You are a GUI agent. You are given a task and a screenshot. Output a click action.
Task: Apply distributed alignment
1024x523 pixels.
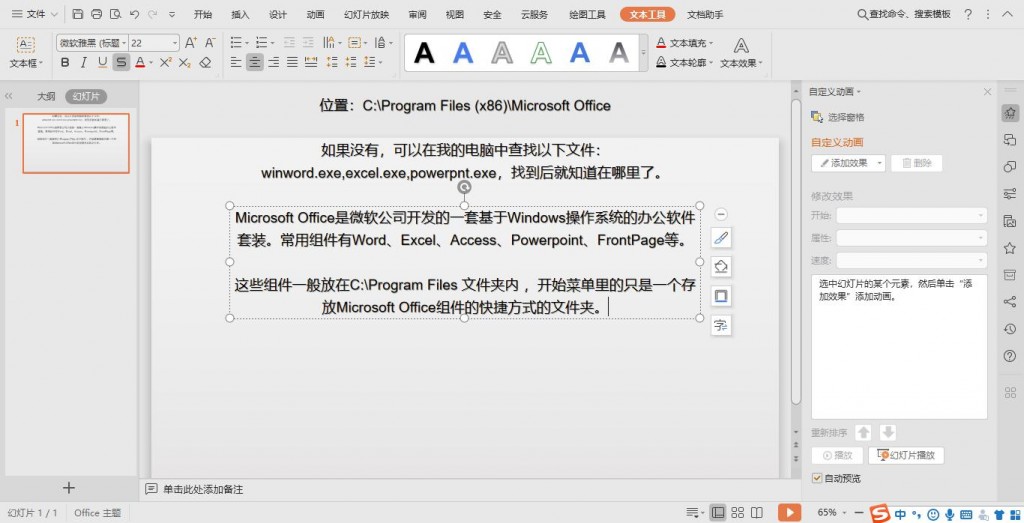point(311,62)
